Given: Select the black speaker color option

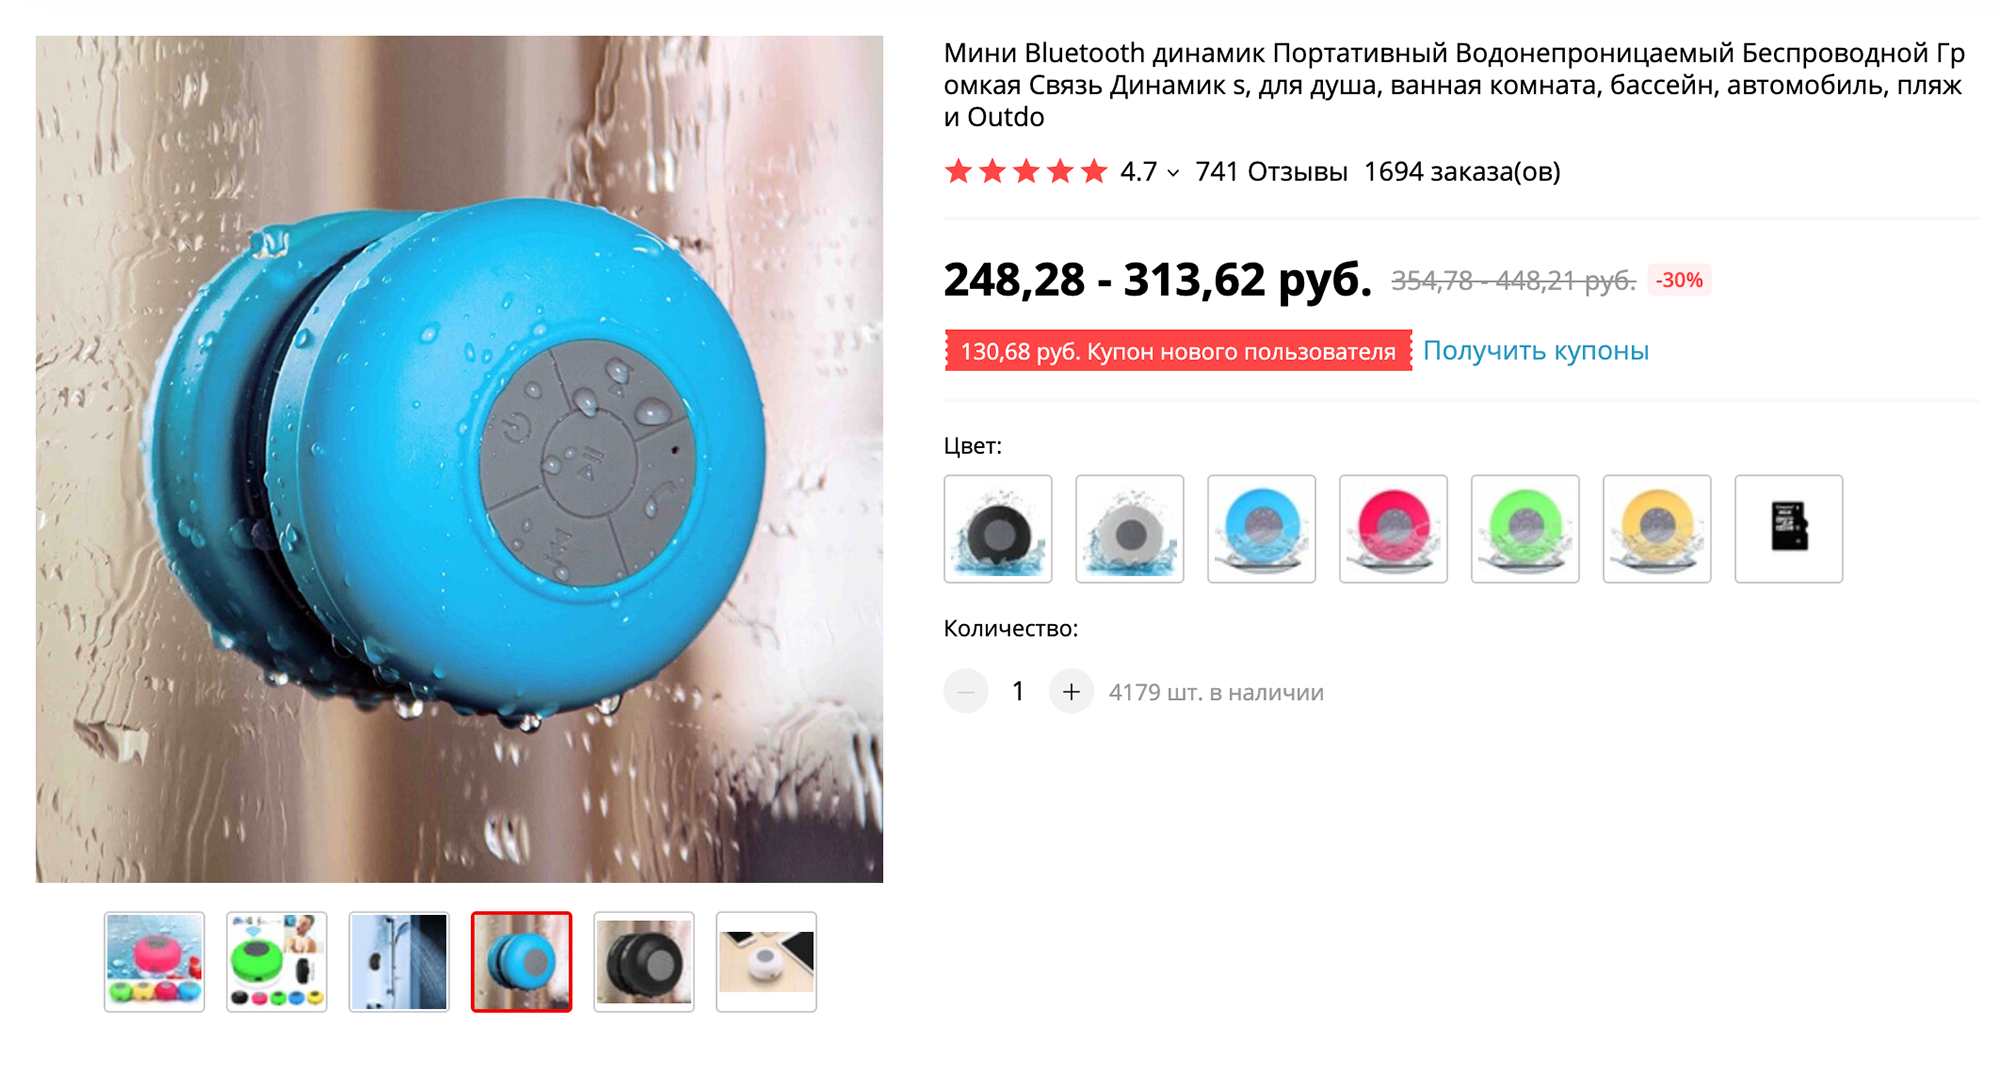Looking at the screenshot, I should tap(997, 528).
